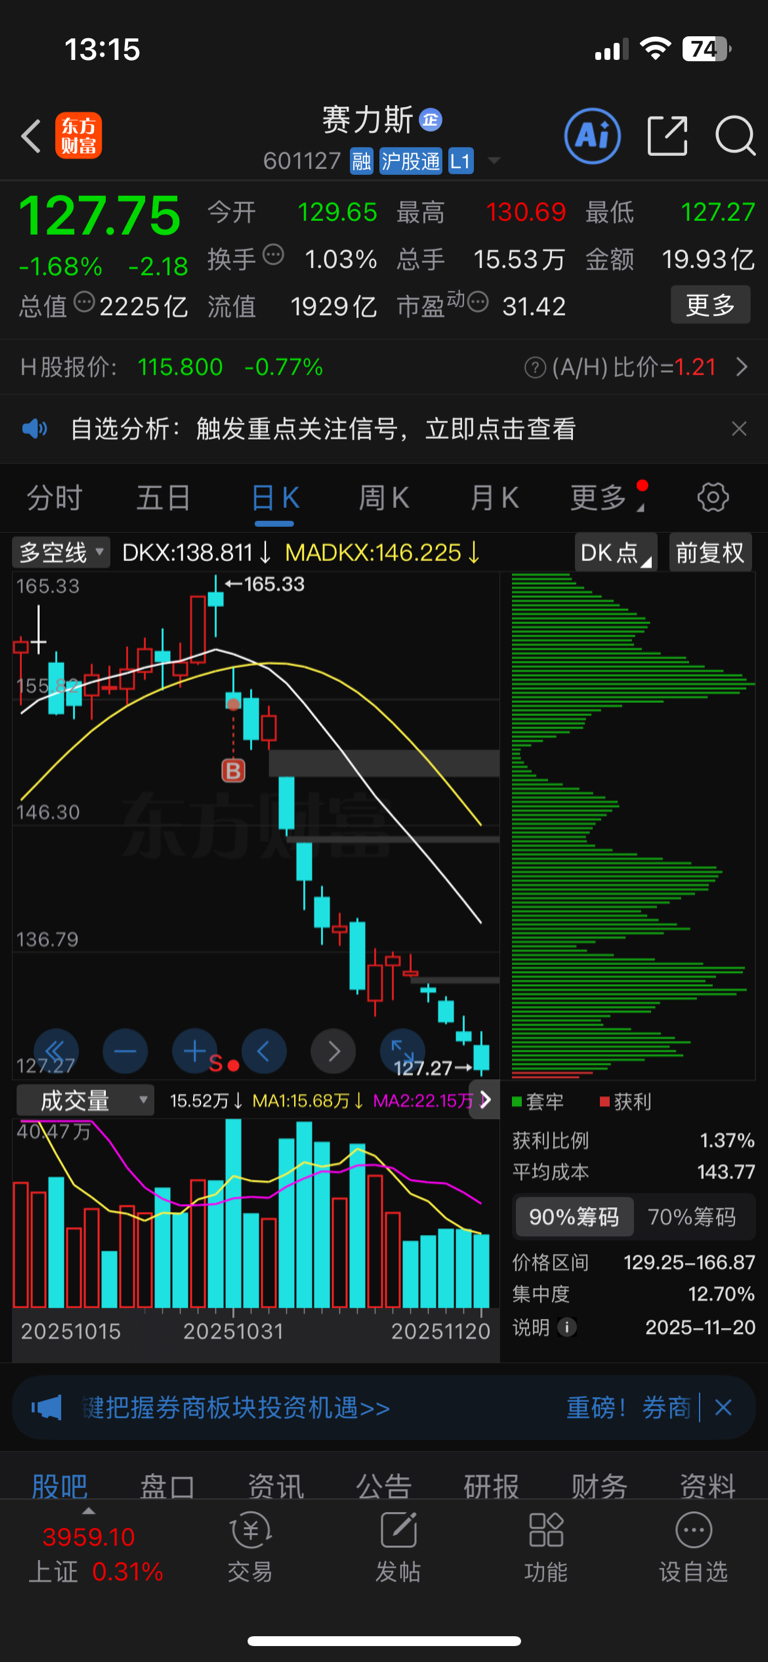
Task: Tap the 总值 info icon
Action: pos(84,301)
